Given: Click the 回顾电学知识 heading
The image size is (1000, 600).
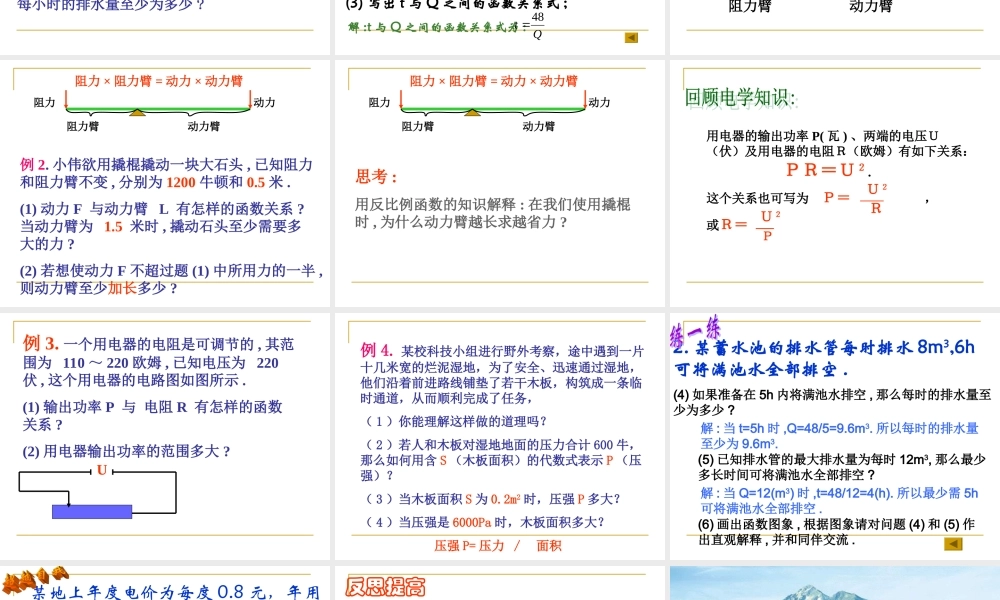Looking at the screenshot, I should 740,98.
